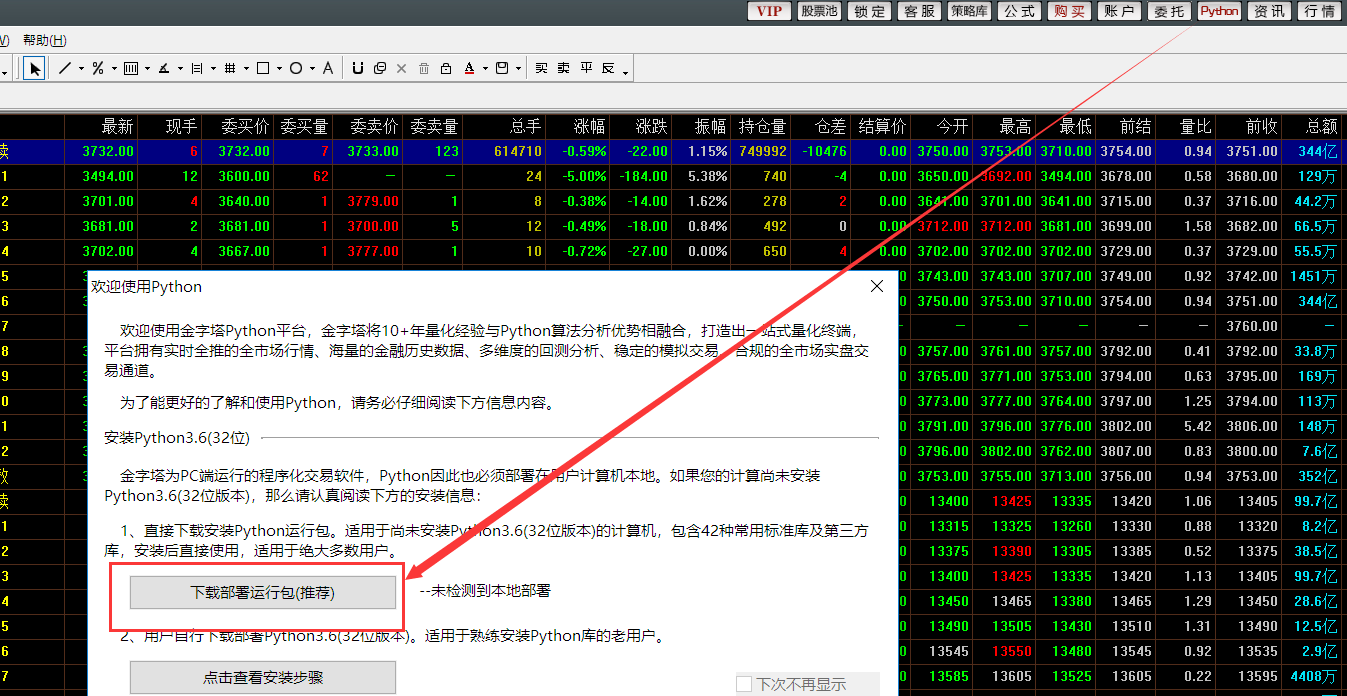Open the font color dropdown arrow

(x=485, y=69)
